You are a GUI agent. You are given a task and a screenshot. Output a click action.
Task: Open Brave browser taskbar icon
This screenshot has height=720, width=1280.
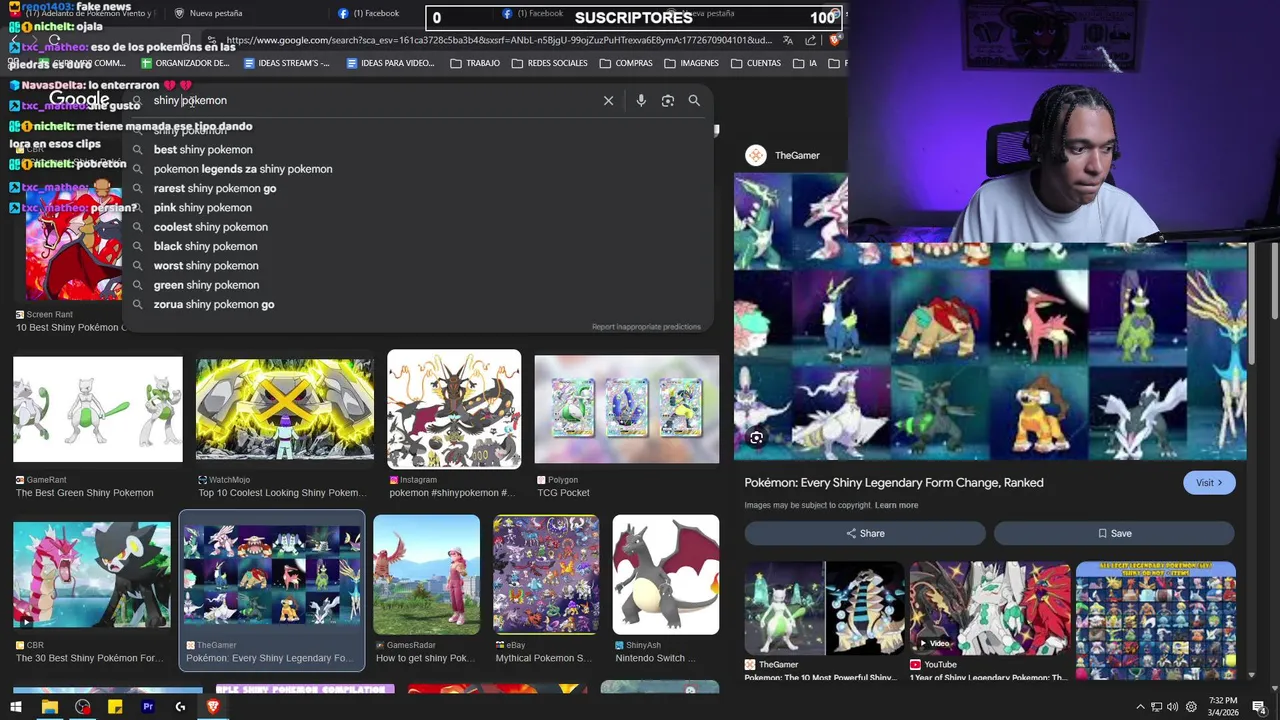[213, 707]
